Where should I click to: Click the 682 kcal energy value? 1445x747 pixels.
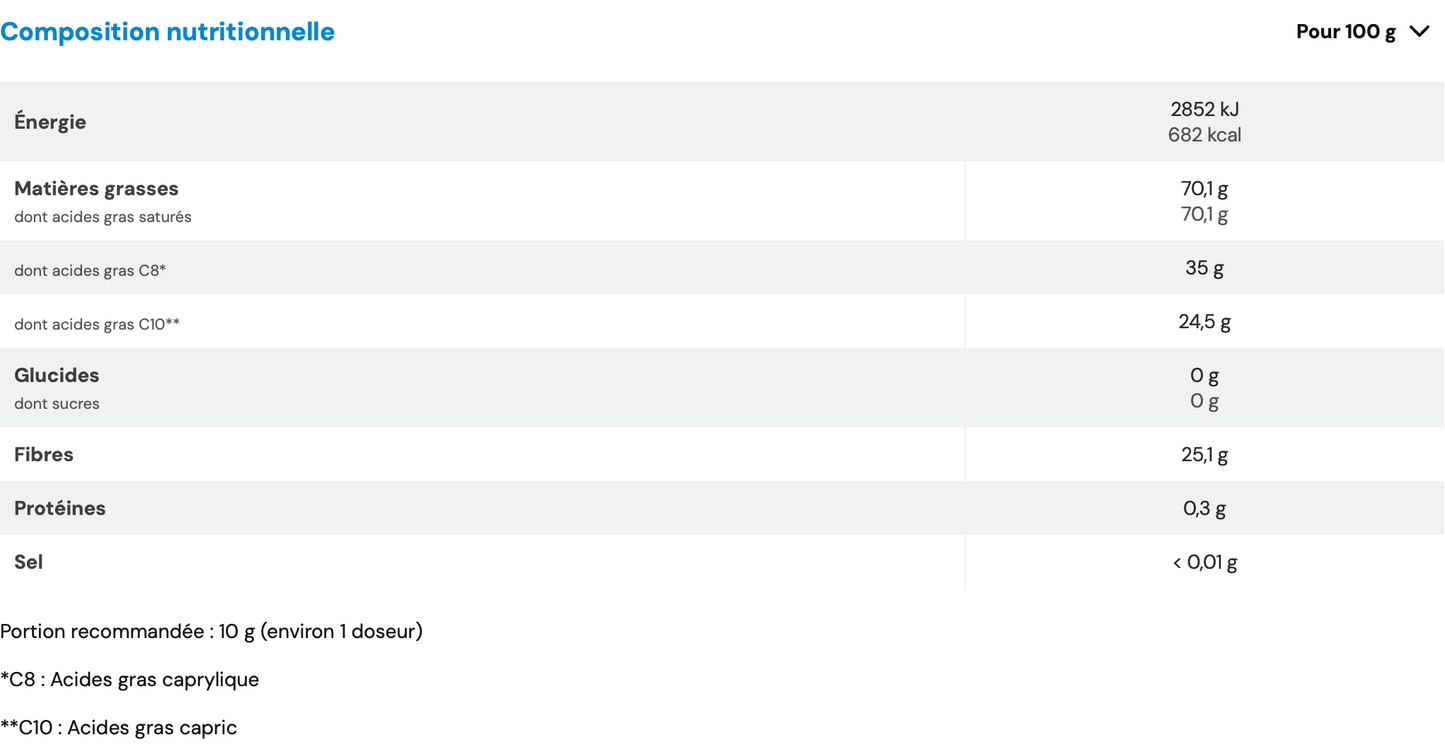click(1204, 135)
